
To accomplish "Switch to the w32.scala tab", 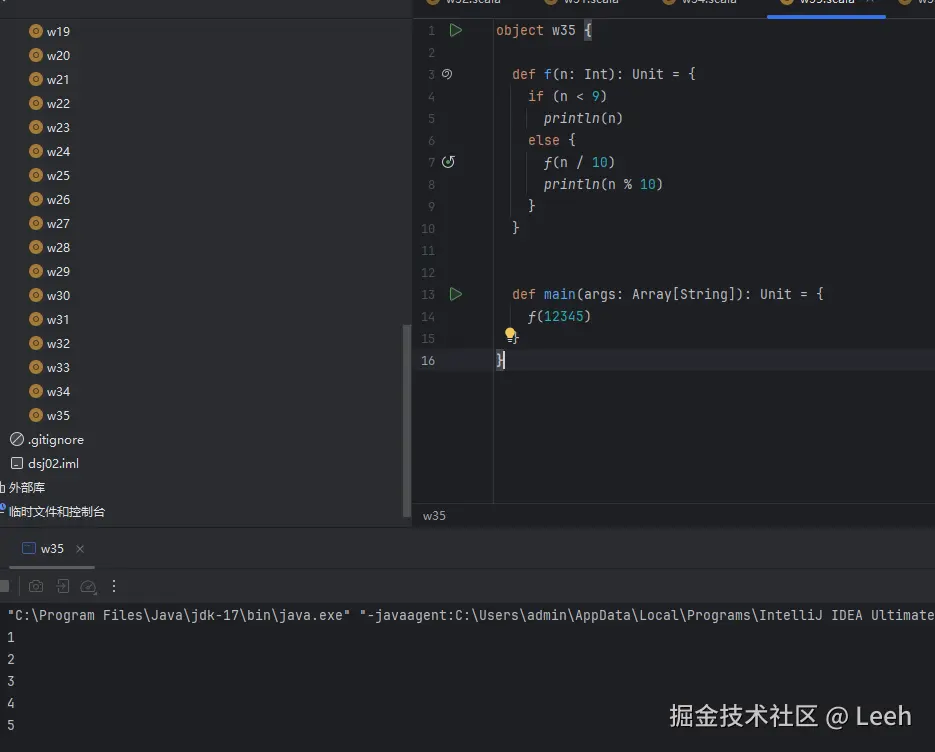I will 470,3.
